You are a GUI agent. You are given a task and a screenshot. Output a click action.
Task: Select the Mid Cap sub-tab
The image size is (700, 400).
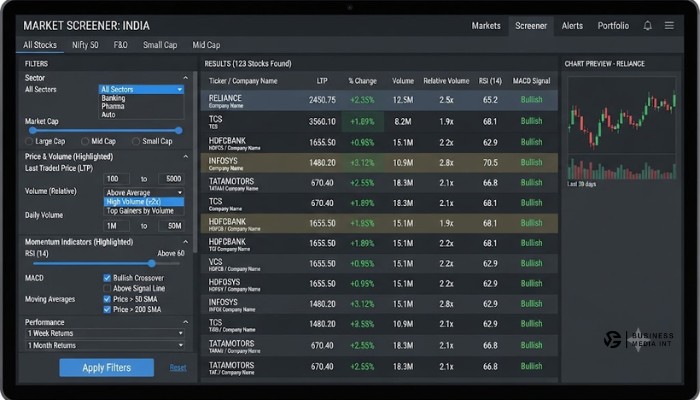[x=206, y=45]
